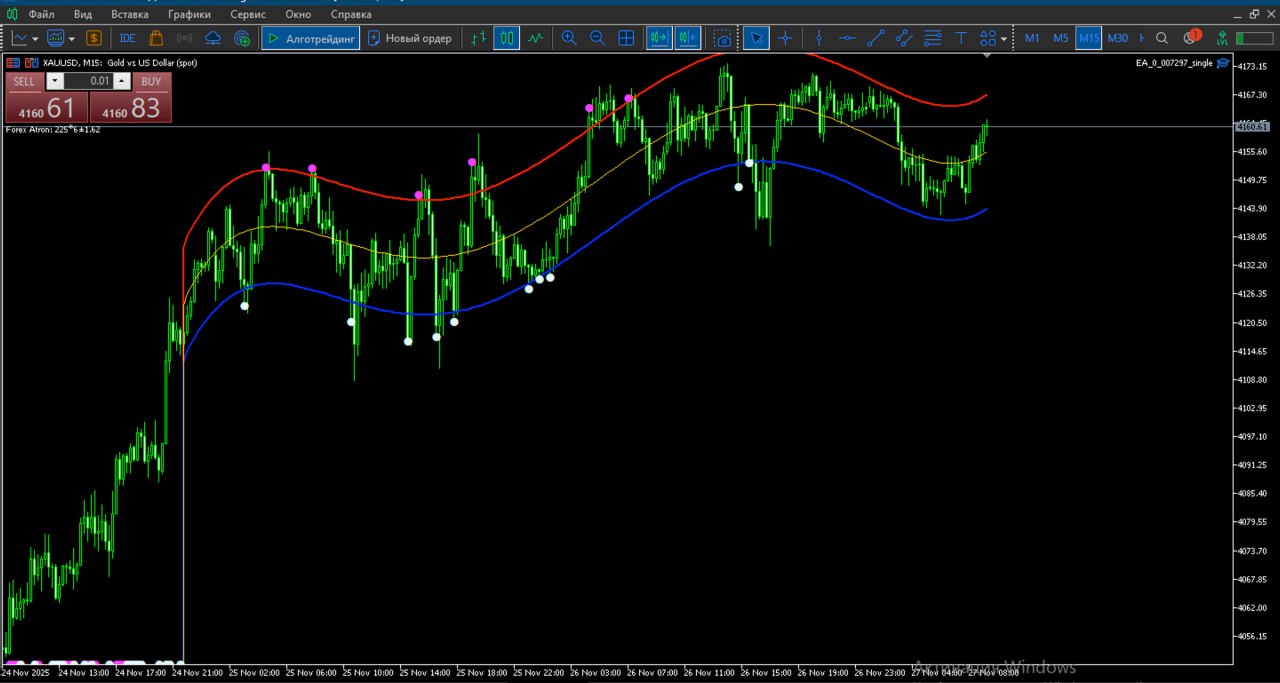This screenshot has height=683, width=1280.
Task: Open the chart type dropdown arrow
Action: (33, 38)
